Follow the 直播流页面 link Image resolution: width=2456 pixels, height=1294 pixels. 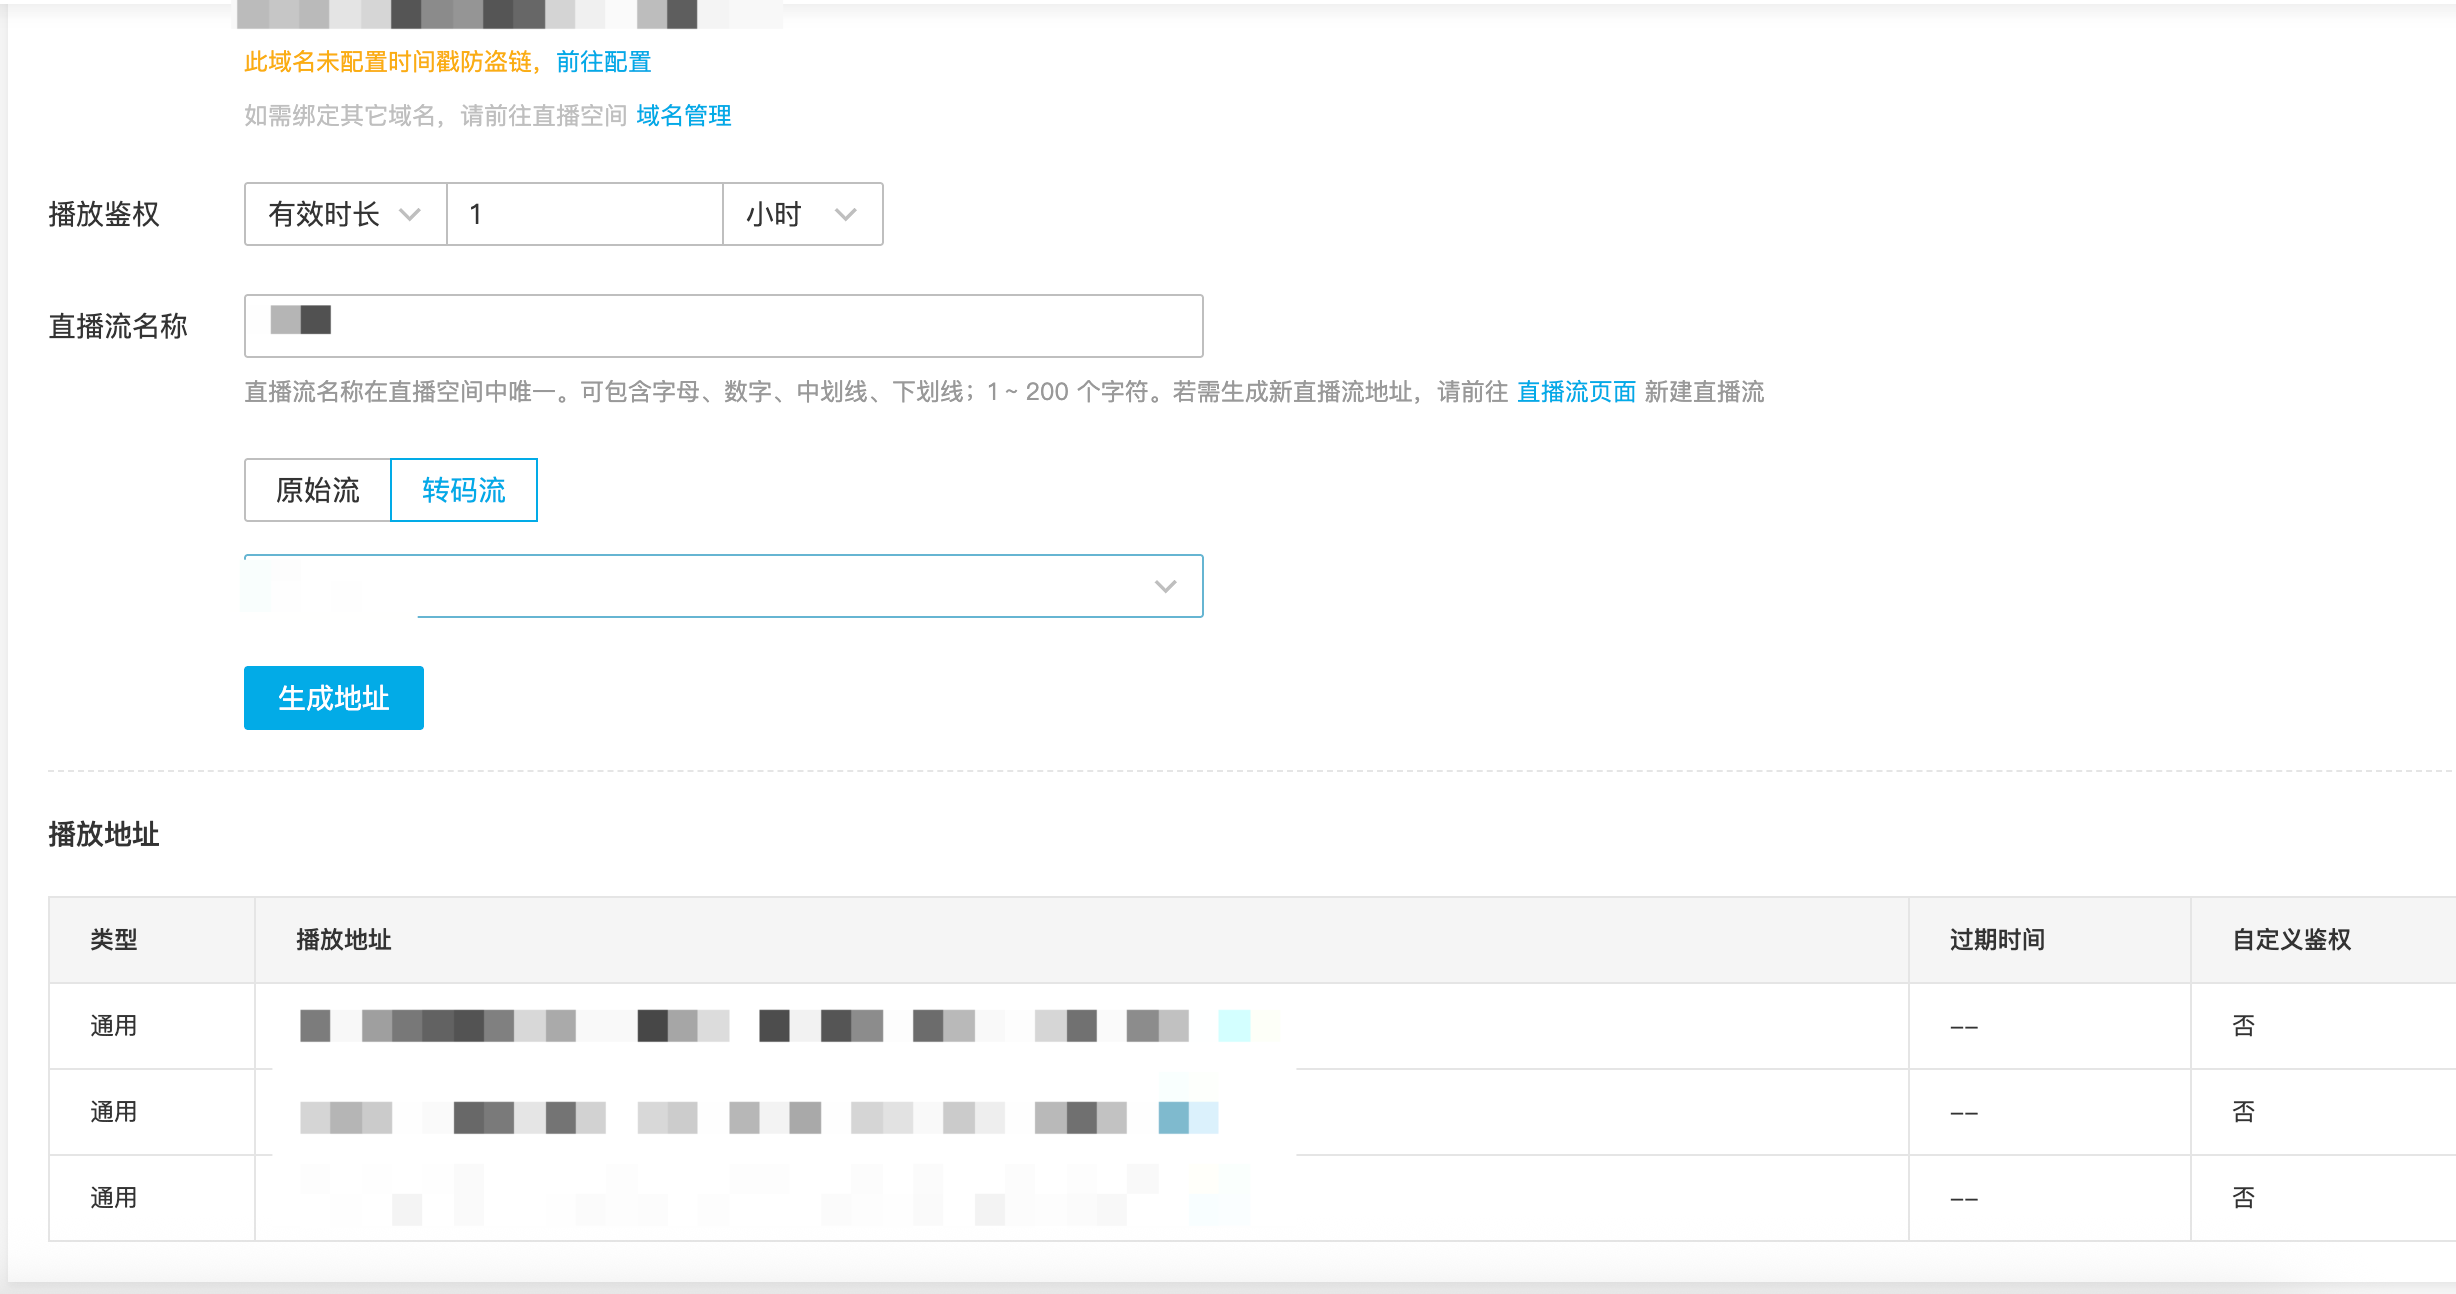click(1575, 392)
